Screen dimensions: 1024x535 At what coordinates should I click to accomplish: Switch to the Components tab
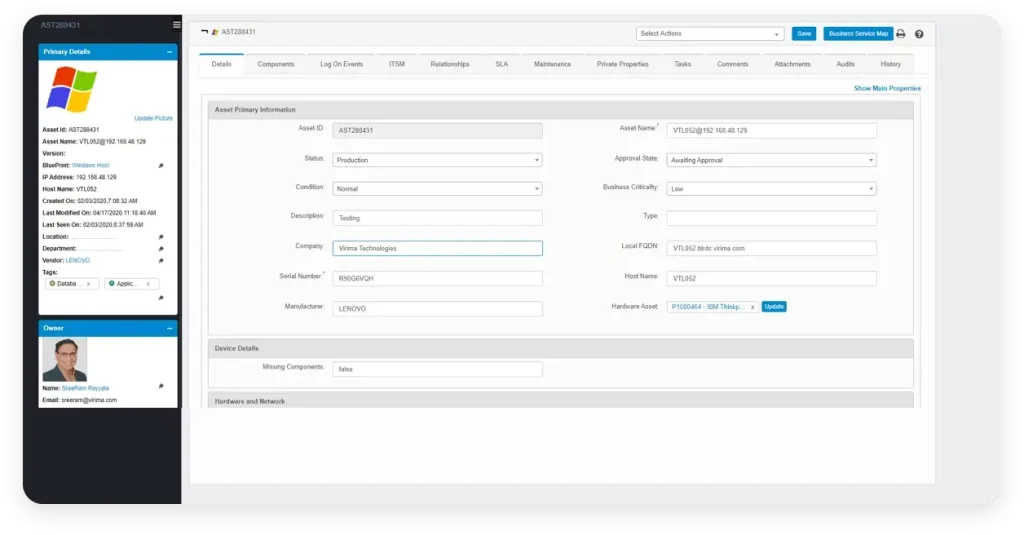[x=276, y=64]
